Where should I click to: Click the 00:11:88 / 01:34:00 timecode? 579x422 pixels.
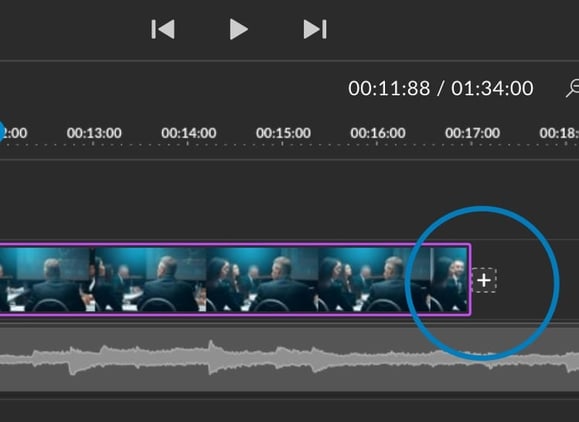point(441,89)
